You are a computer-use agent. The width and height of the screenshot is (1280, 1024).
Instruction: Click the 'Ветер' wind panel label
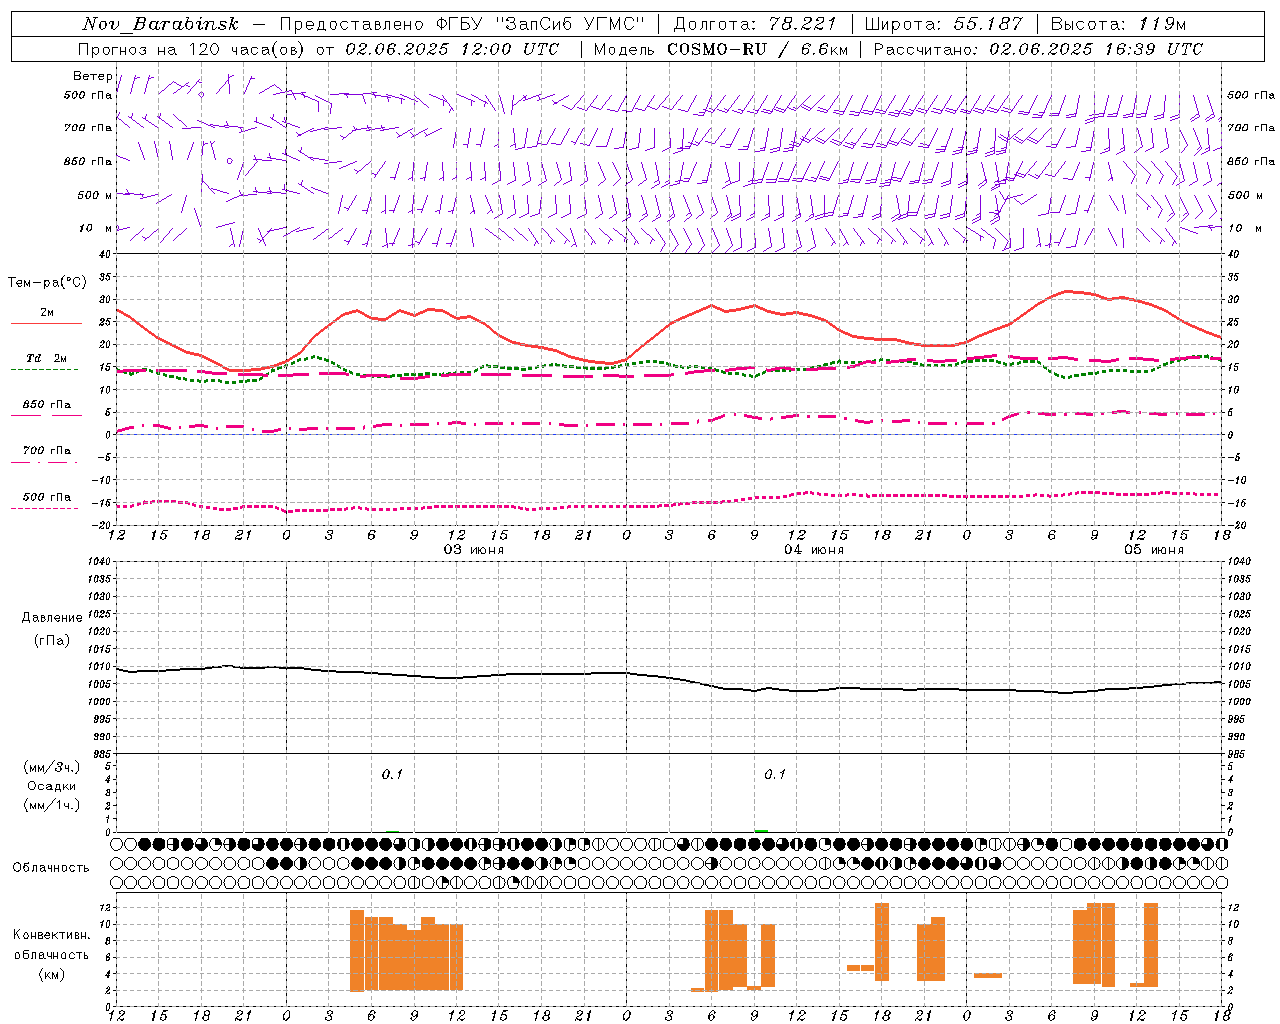(x=92, y=76)
